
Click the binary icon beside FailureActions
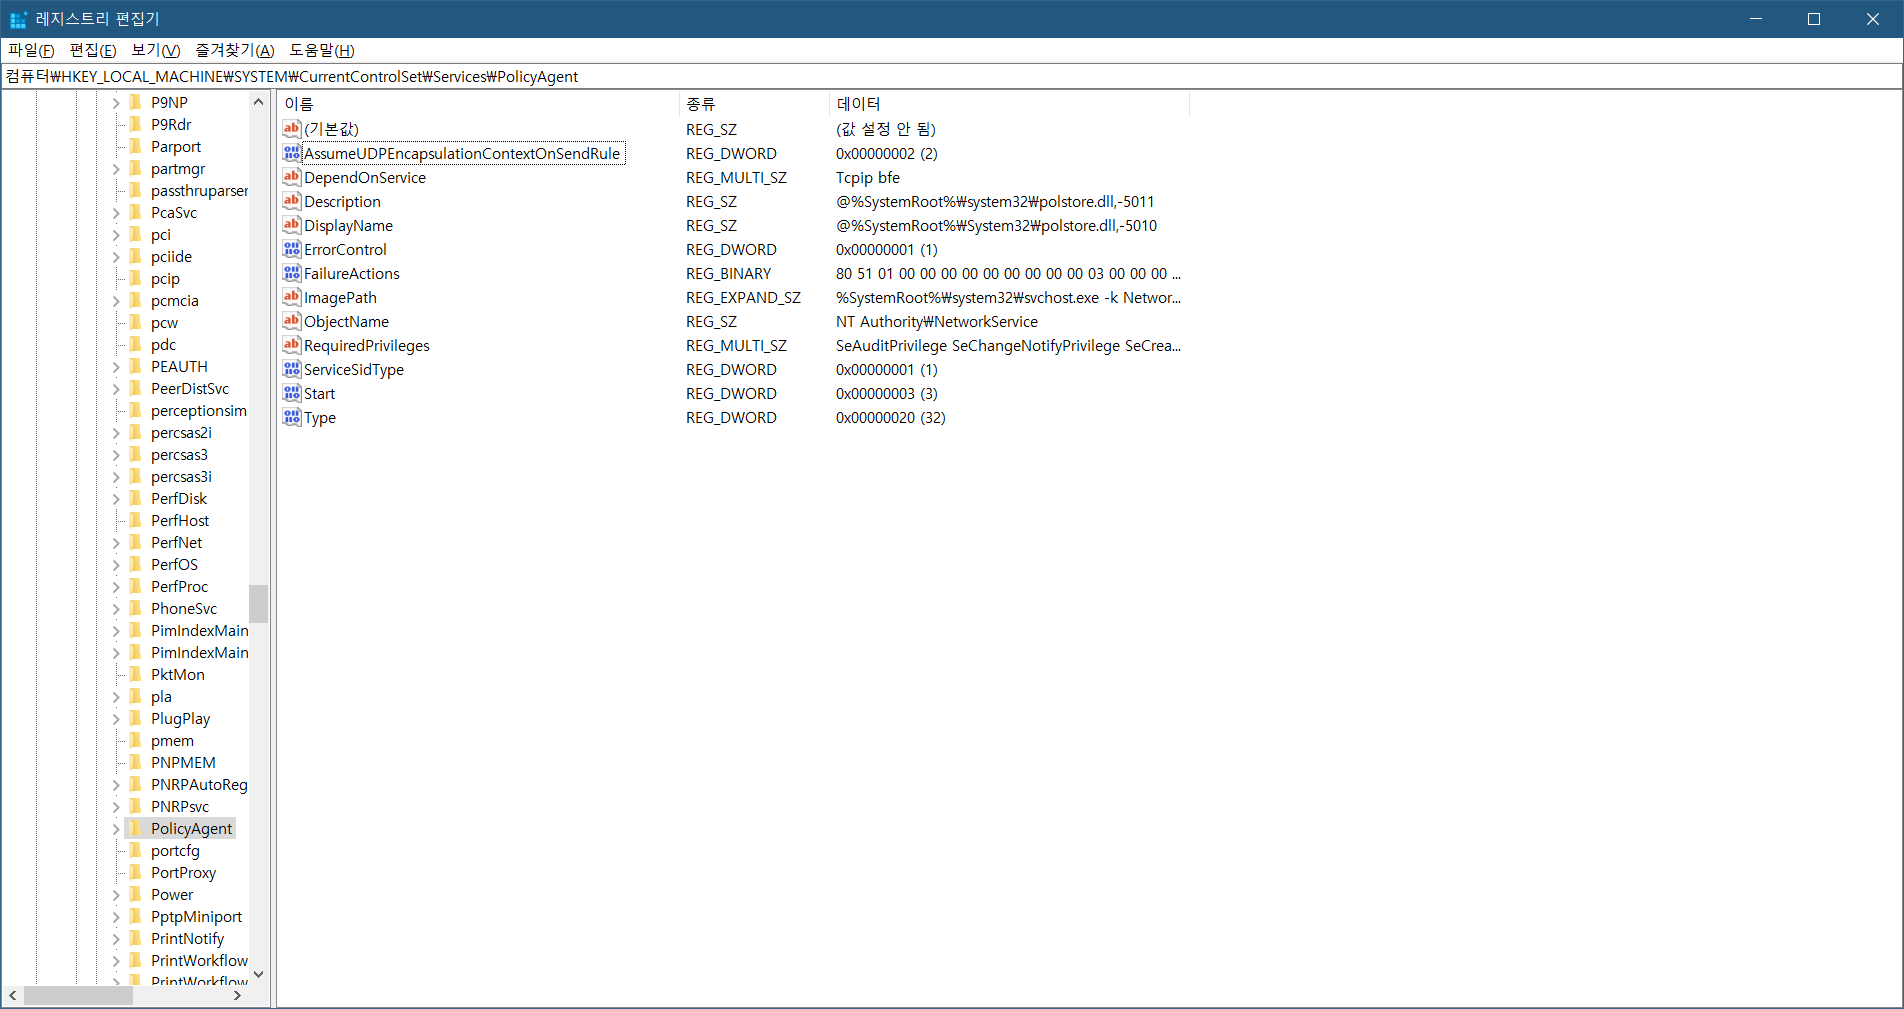pos(291,273)
